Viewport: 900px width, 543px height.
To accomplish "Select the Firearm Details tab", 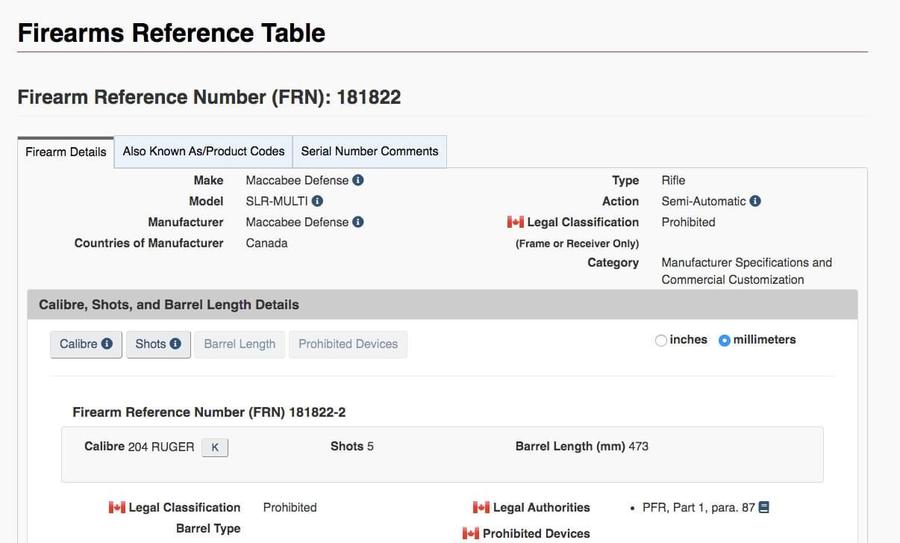I will (x=66, y=153).
